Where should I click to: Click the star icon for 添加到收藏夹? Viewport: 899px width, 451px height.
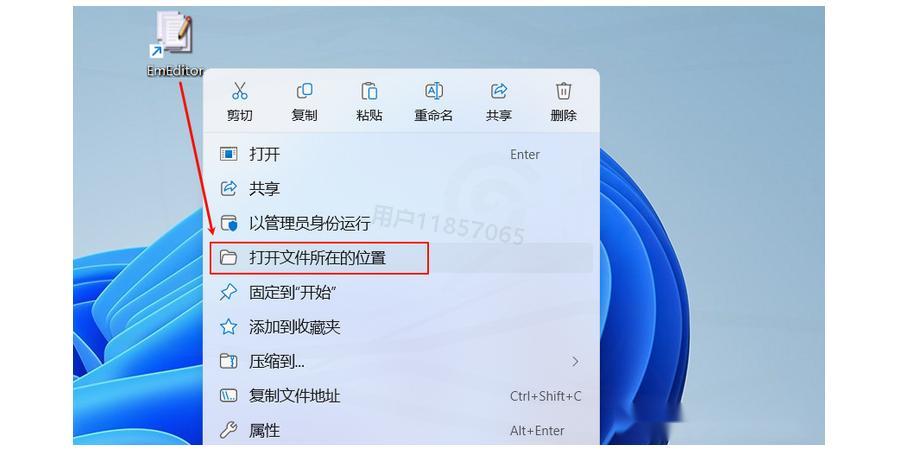coord(229,327)
